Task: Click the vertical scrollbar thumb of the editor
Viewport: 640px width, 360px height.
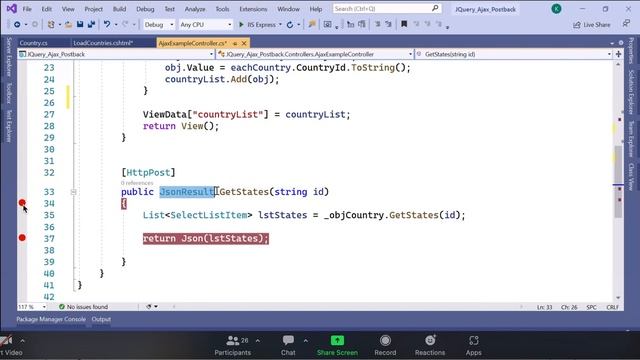Action: click(x=619, y=182)
